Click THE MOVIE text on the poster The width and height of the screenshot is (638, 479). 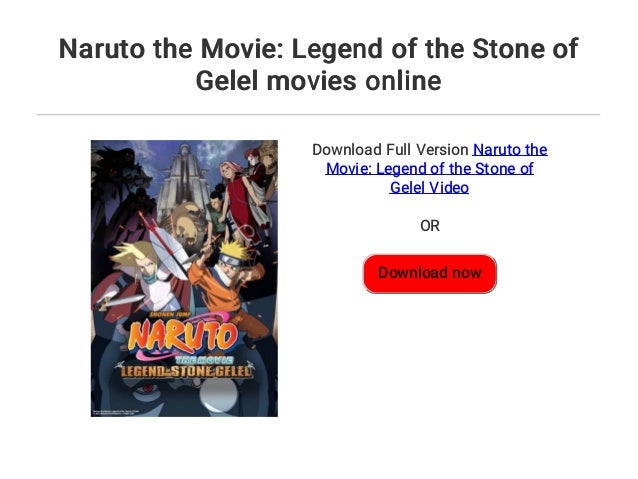(204, 360)
